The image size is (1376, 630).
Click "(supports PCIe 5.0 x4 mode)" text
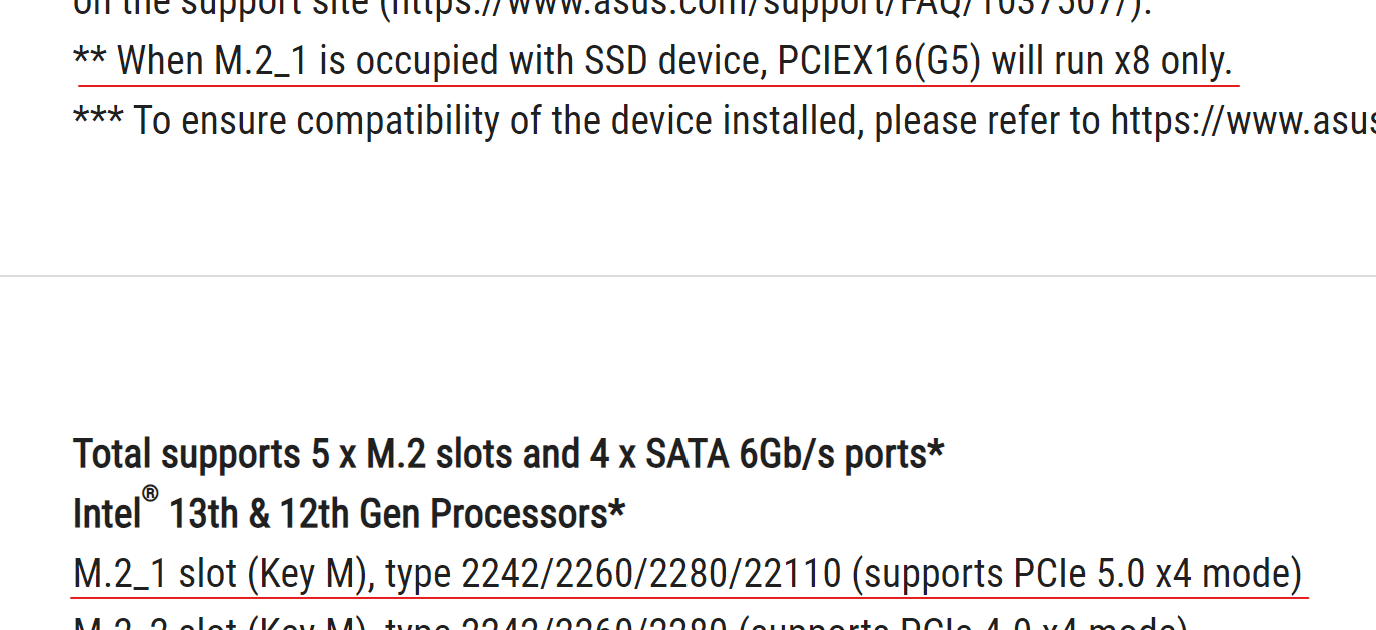pyautogui.click(x=1077, y=575)
